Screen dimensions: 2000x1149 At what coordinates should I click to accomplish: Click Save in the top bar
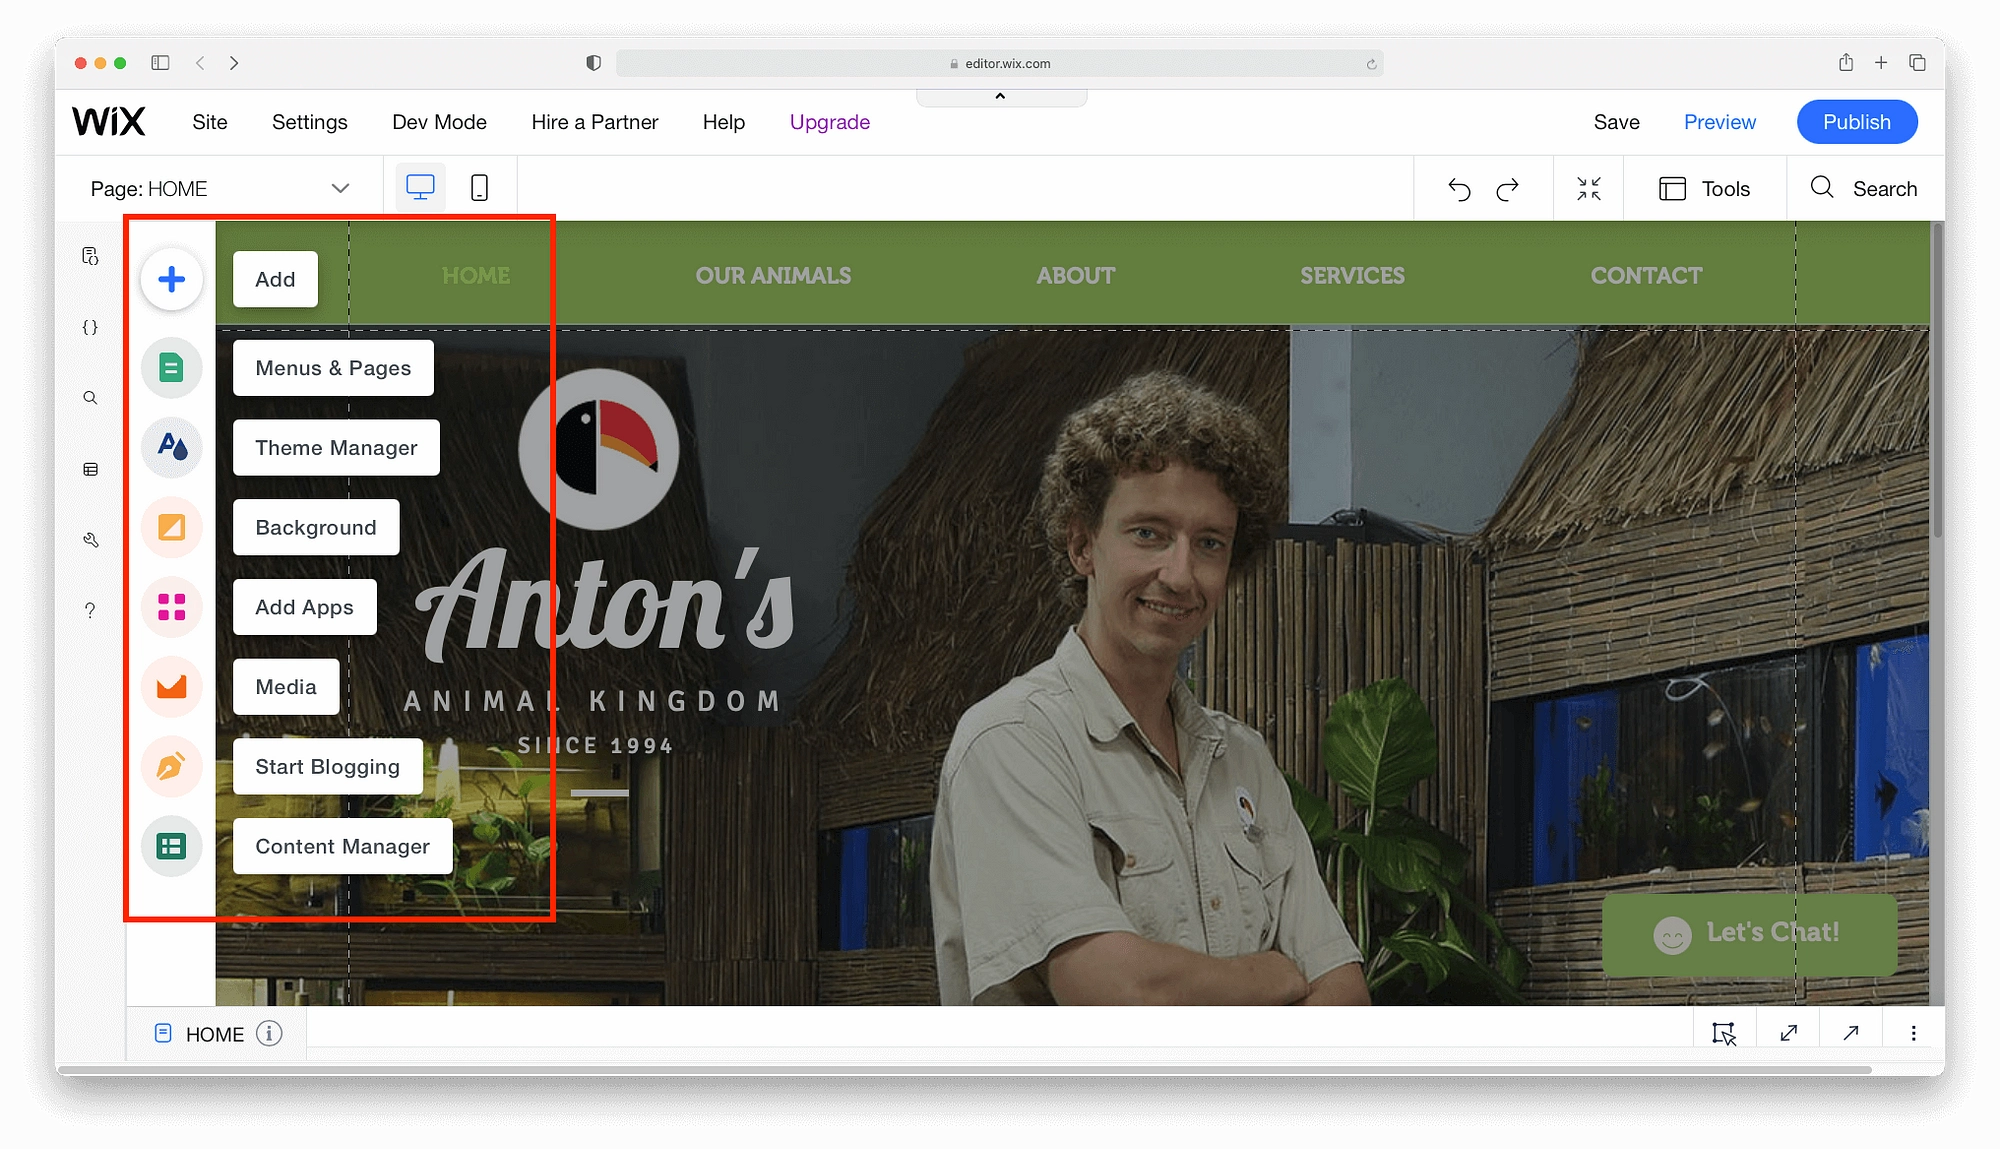click(1617, 122)
